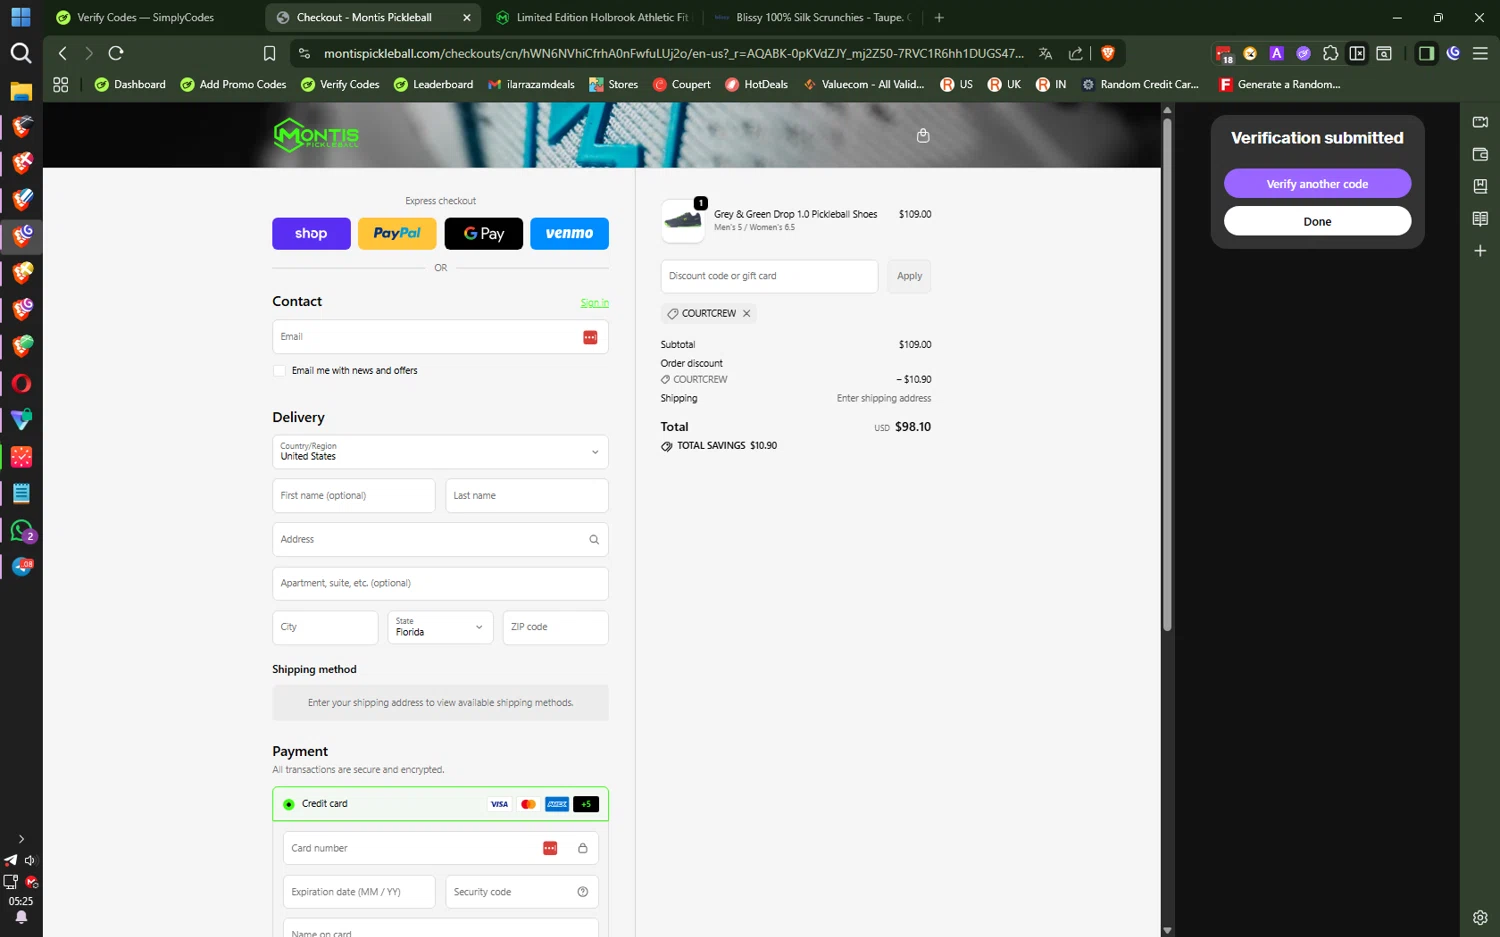Click the address search magnifier icon
Image resolution: width=1500 pixels, height=937 pixels.
[x=594, y=539]
